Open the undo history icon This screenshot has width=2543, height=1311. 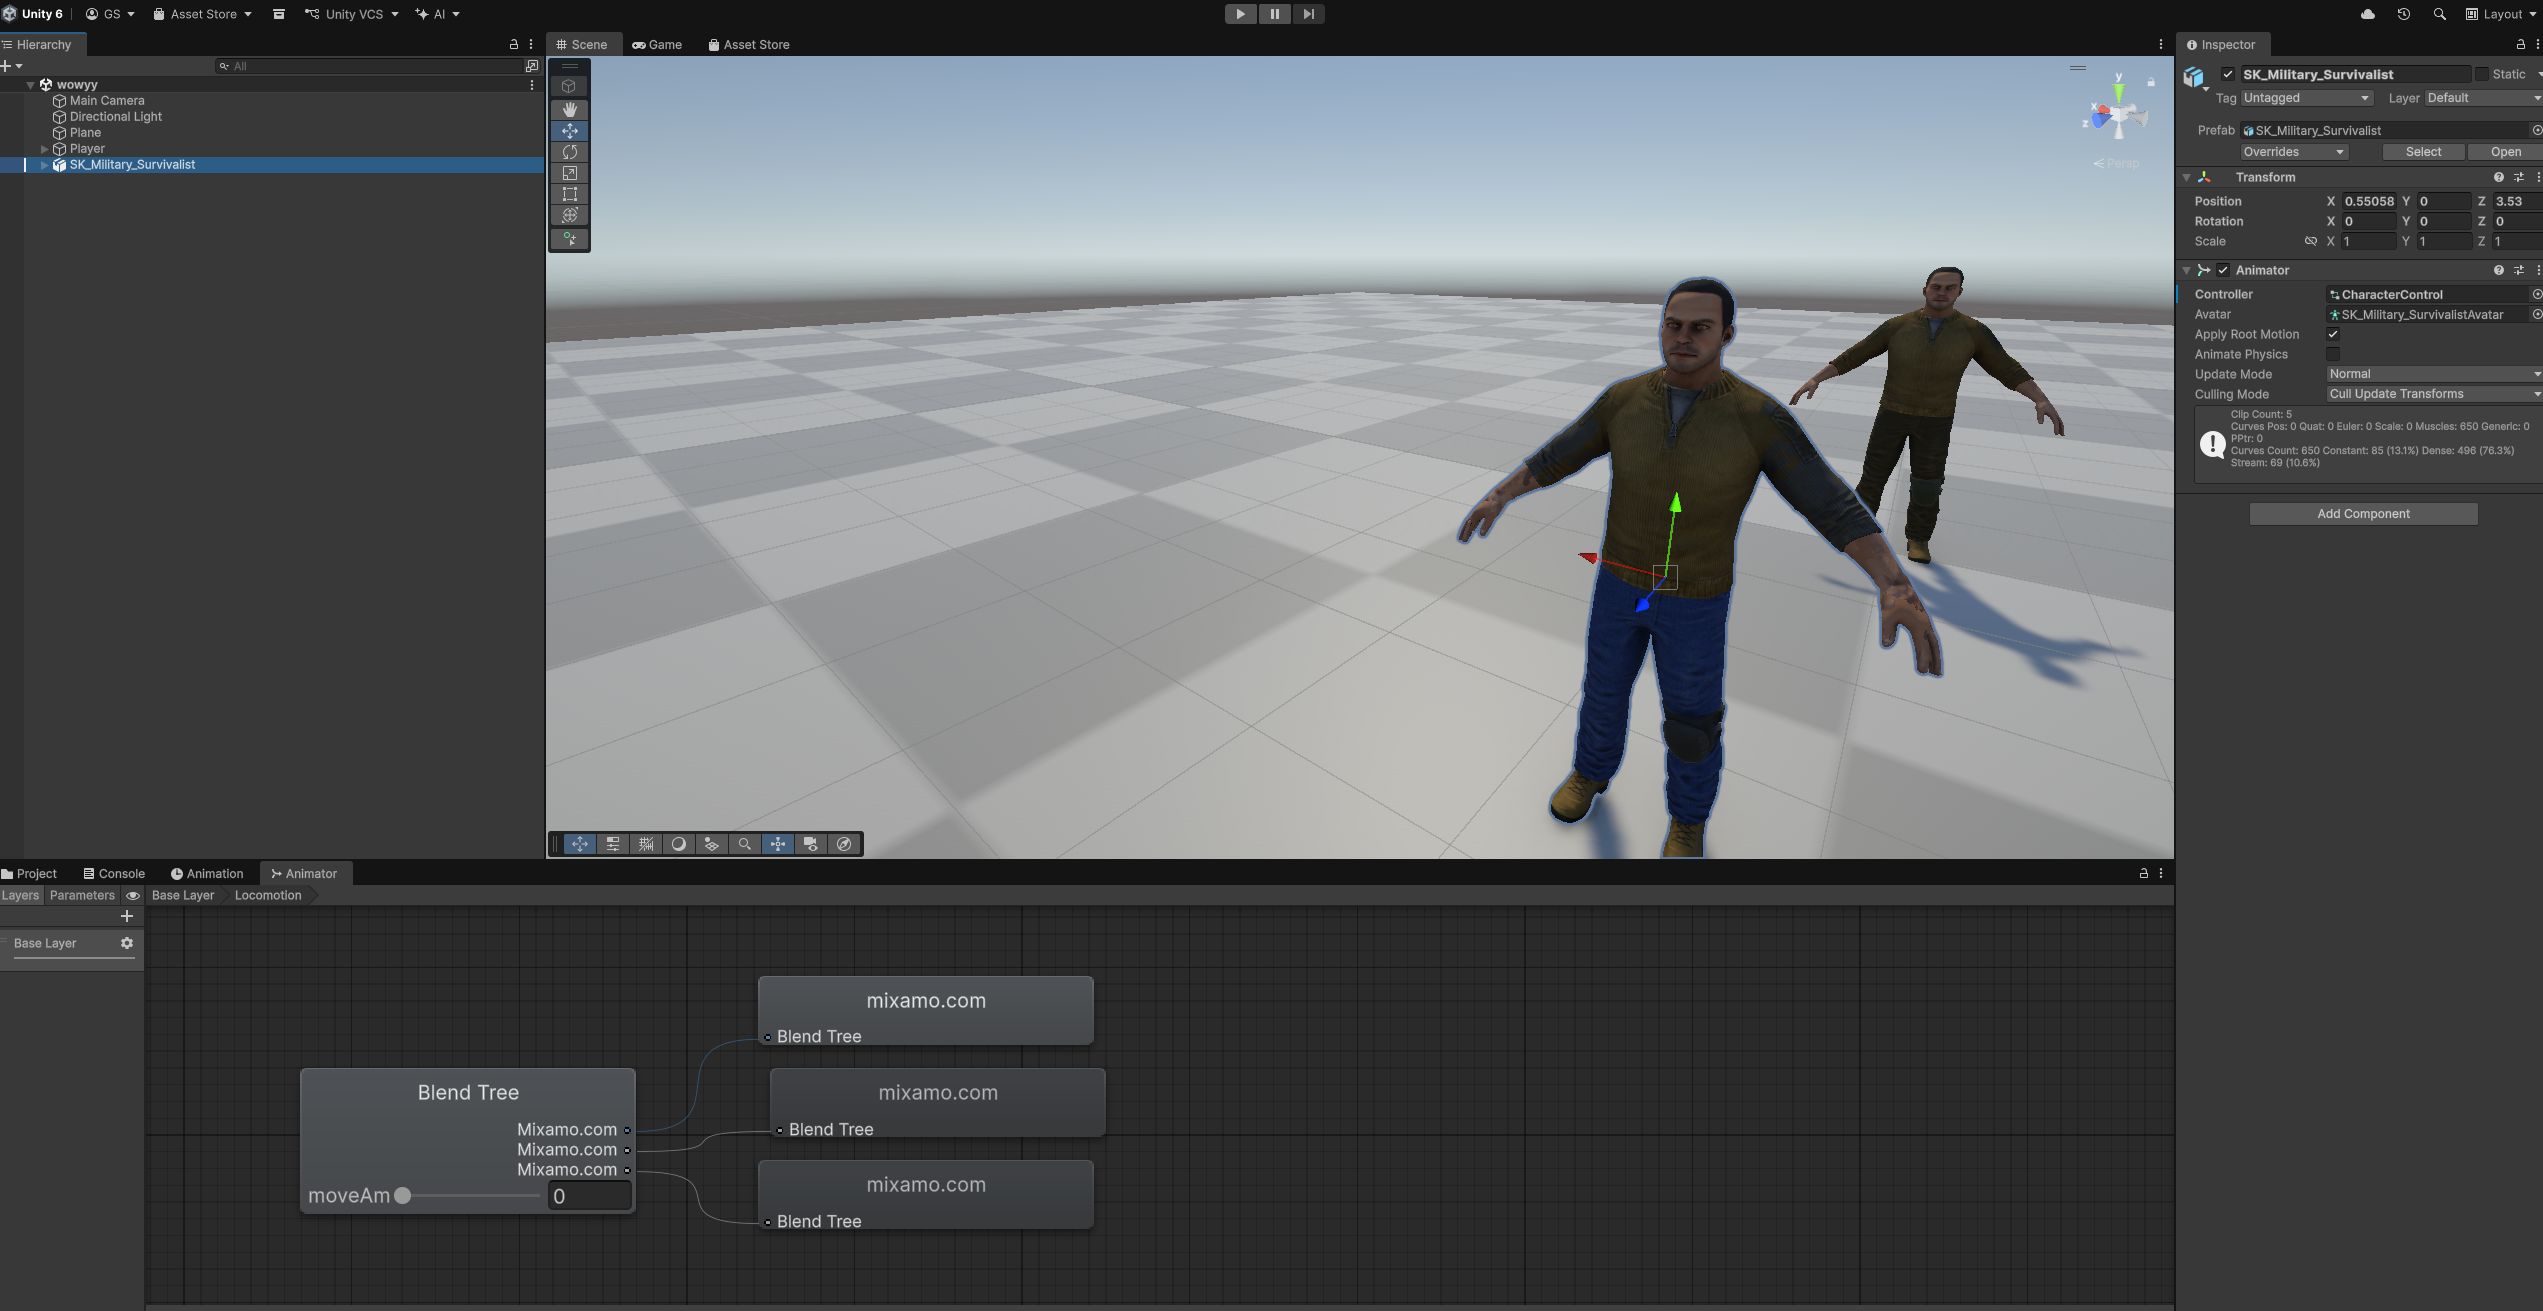[x=2403, y=14]
